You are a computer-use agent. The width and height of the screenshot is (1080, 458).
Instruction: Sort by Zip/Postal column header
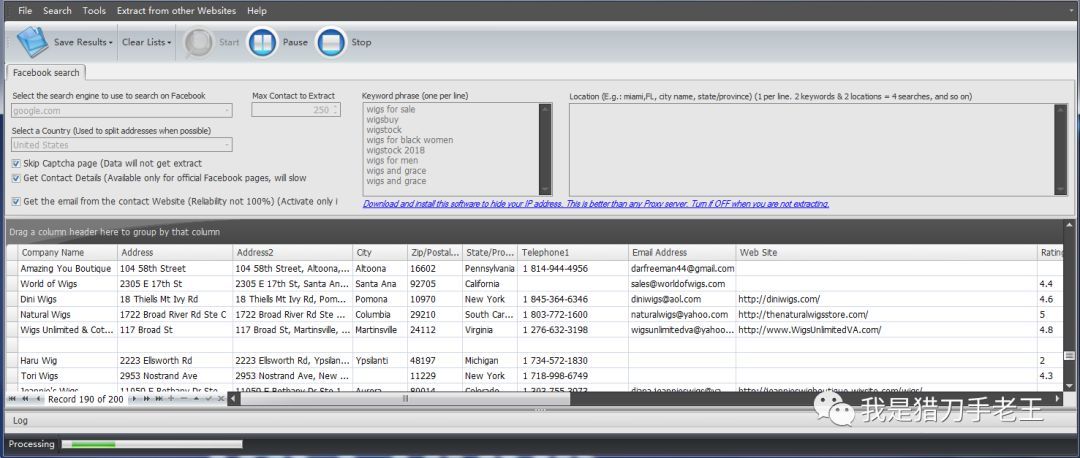pyautogui.click(x=435, y=252)
